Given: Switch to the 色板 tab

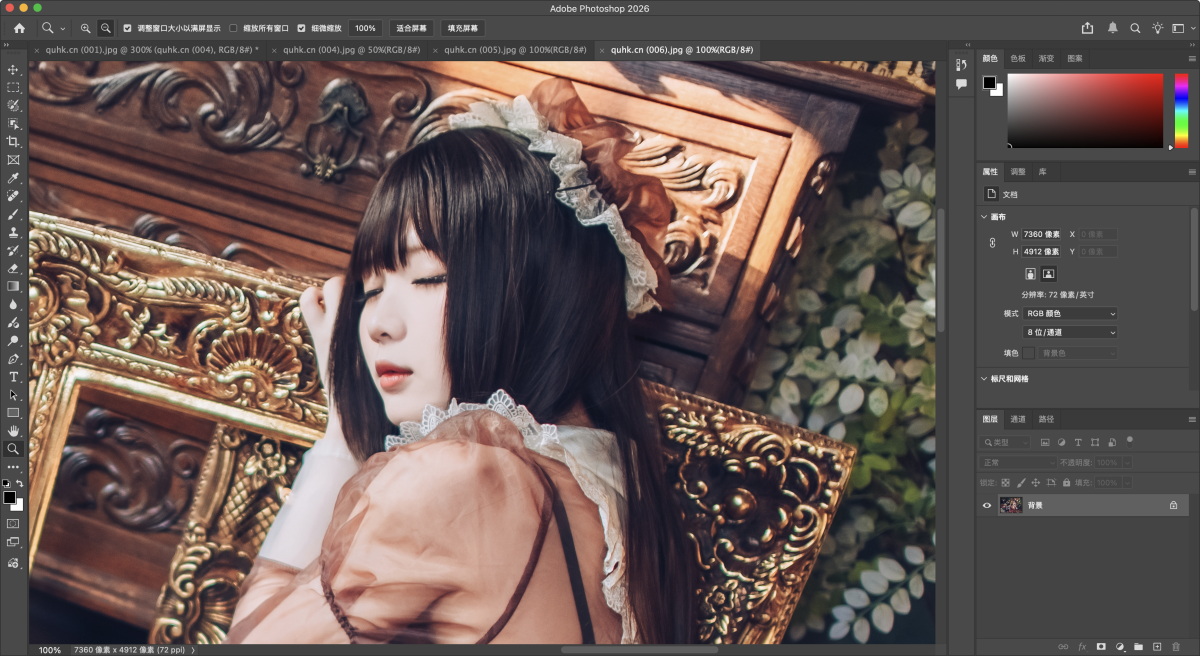Looking at the screenshot, I should click(x=1018, y=58).
